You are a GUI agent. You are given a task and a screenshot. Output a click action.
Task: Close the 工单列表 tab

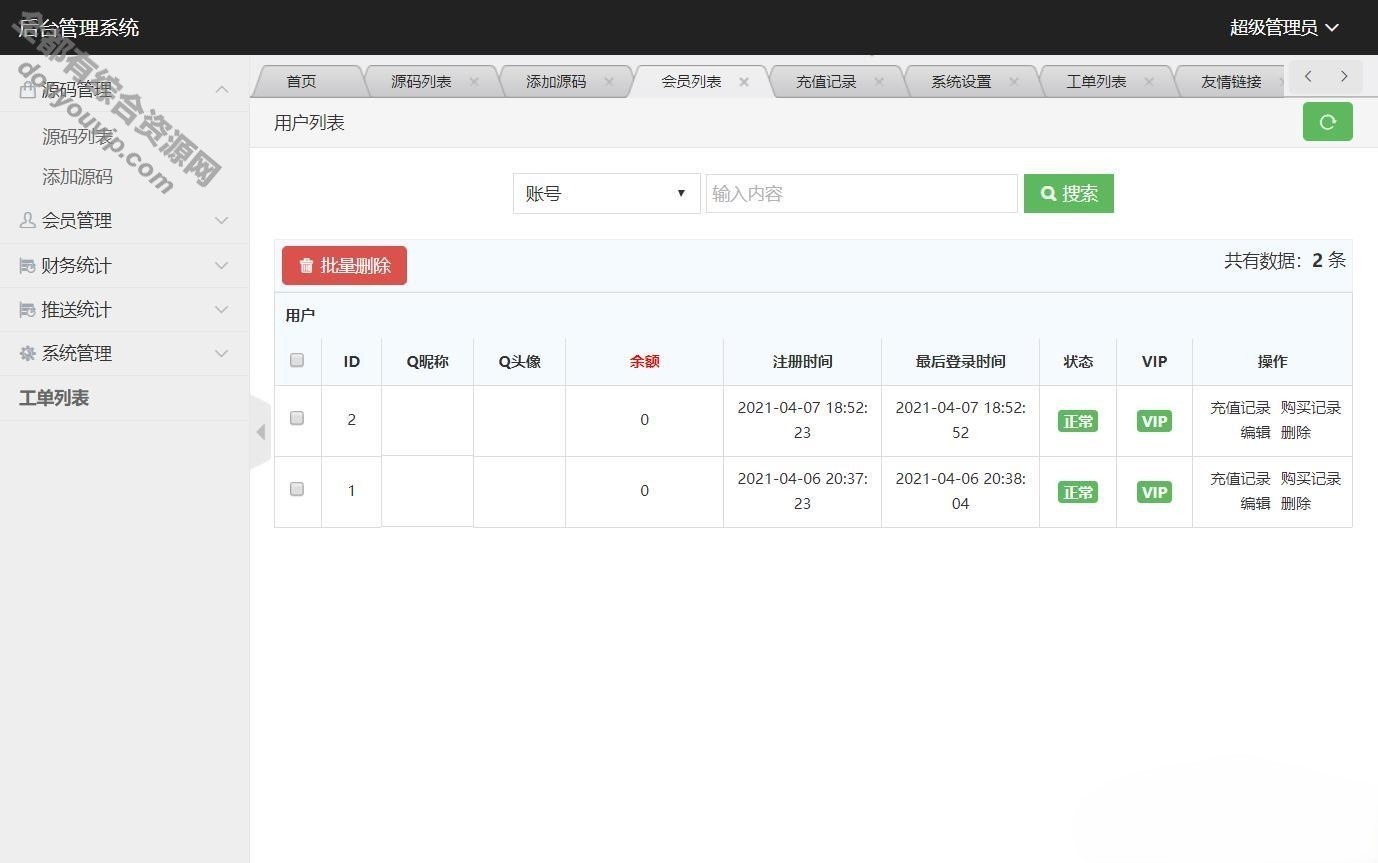pos(1149,82)
